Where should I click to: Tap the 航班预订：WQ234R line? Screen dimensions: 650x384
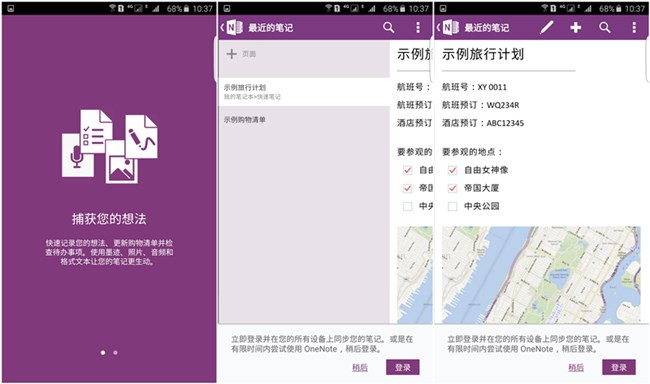(480, 105)
